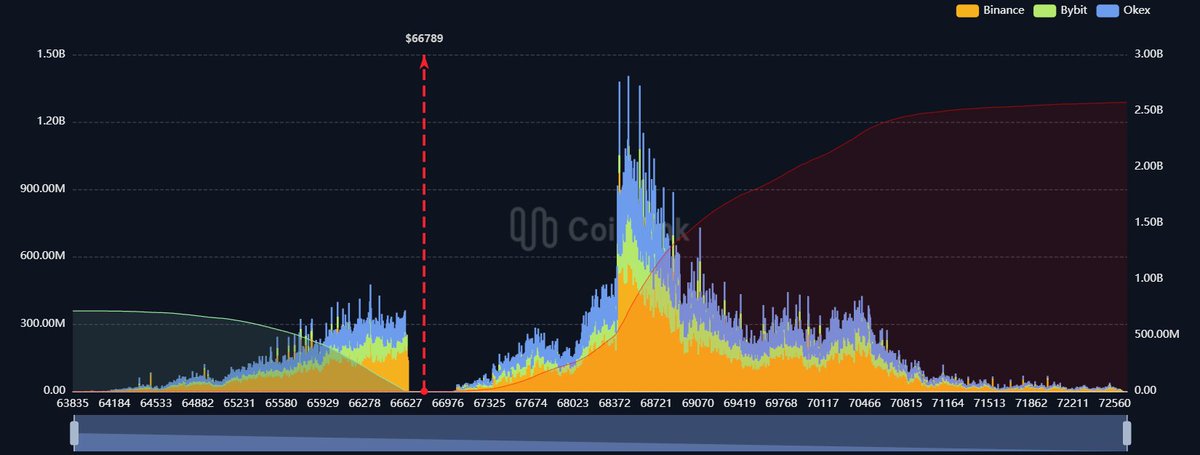Click the orange Binance color swatch
This screenshot has width=1200, height=455.
[x=967, y=10]
